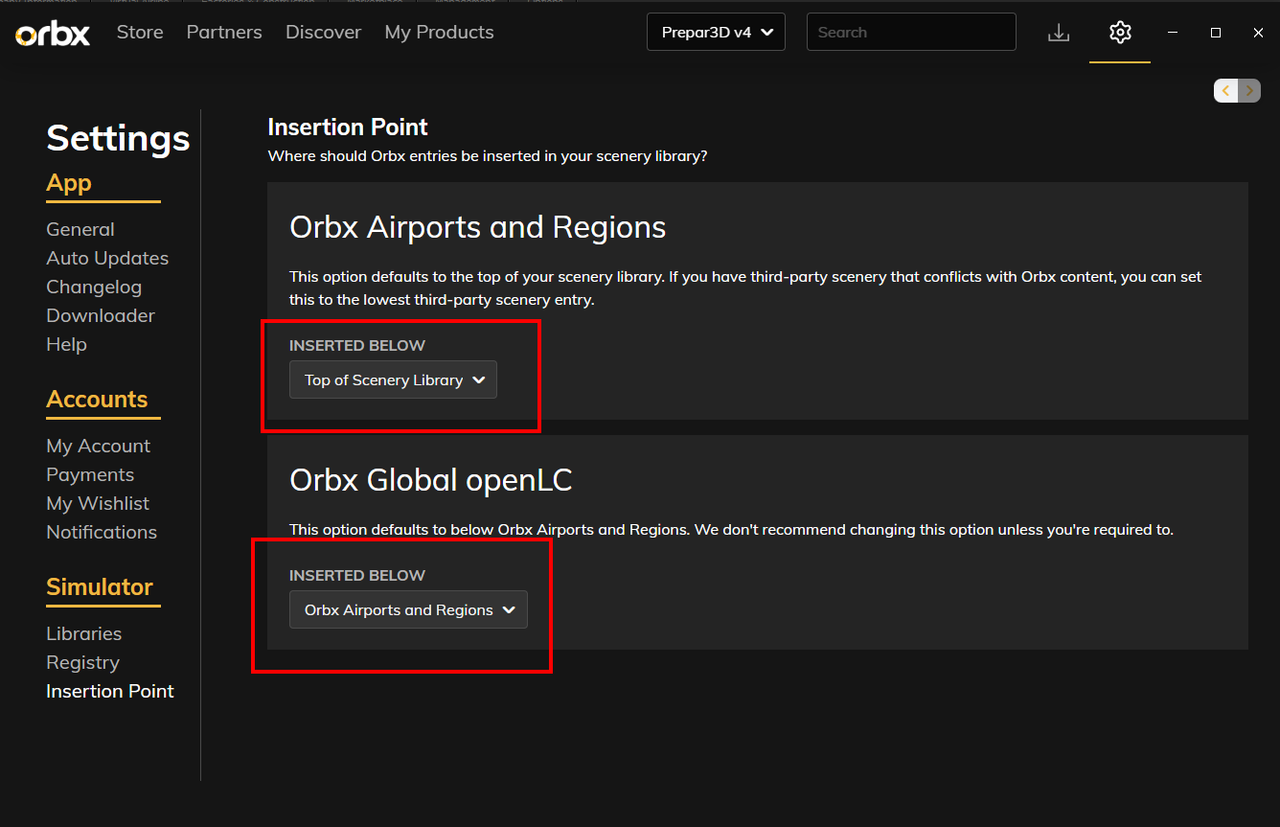Click the Orbx logo
1280x827 pixels.
pyautogui.click(x=53, y=34)
